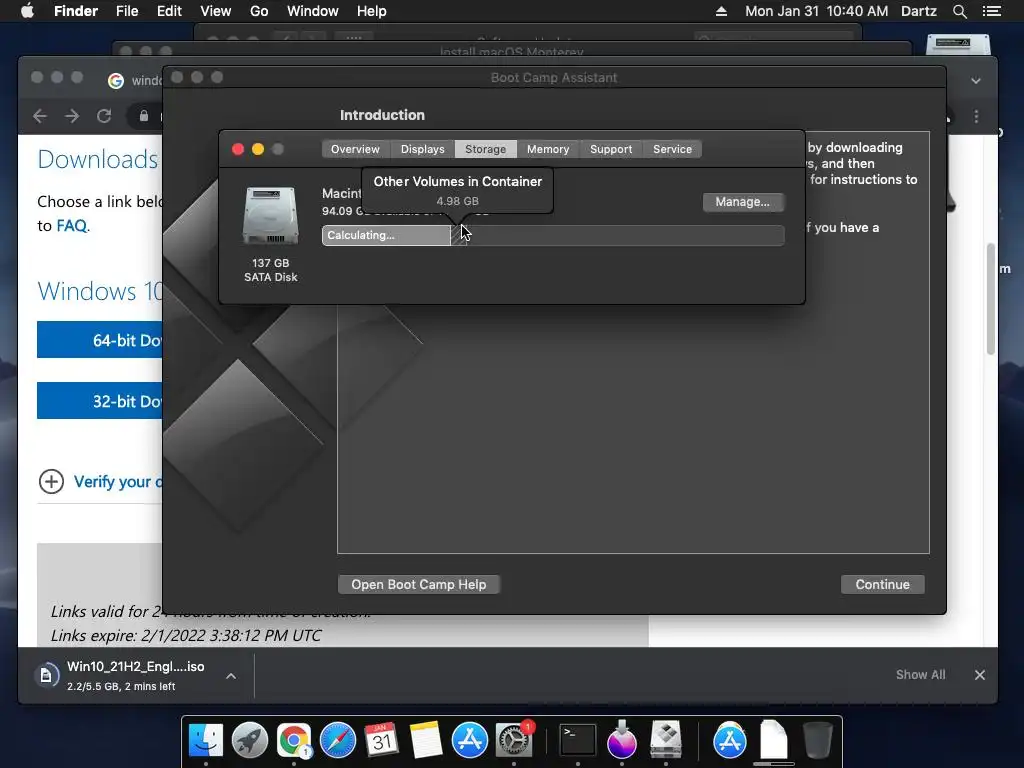Open System Preferences with update badge
1024x768 pixels.
pyautogui.click(x=514, y=740)
